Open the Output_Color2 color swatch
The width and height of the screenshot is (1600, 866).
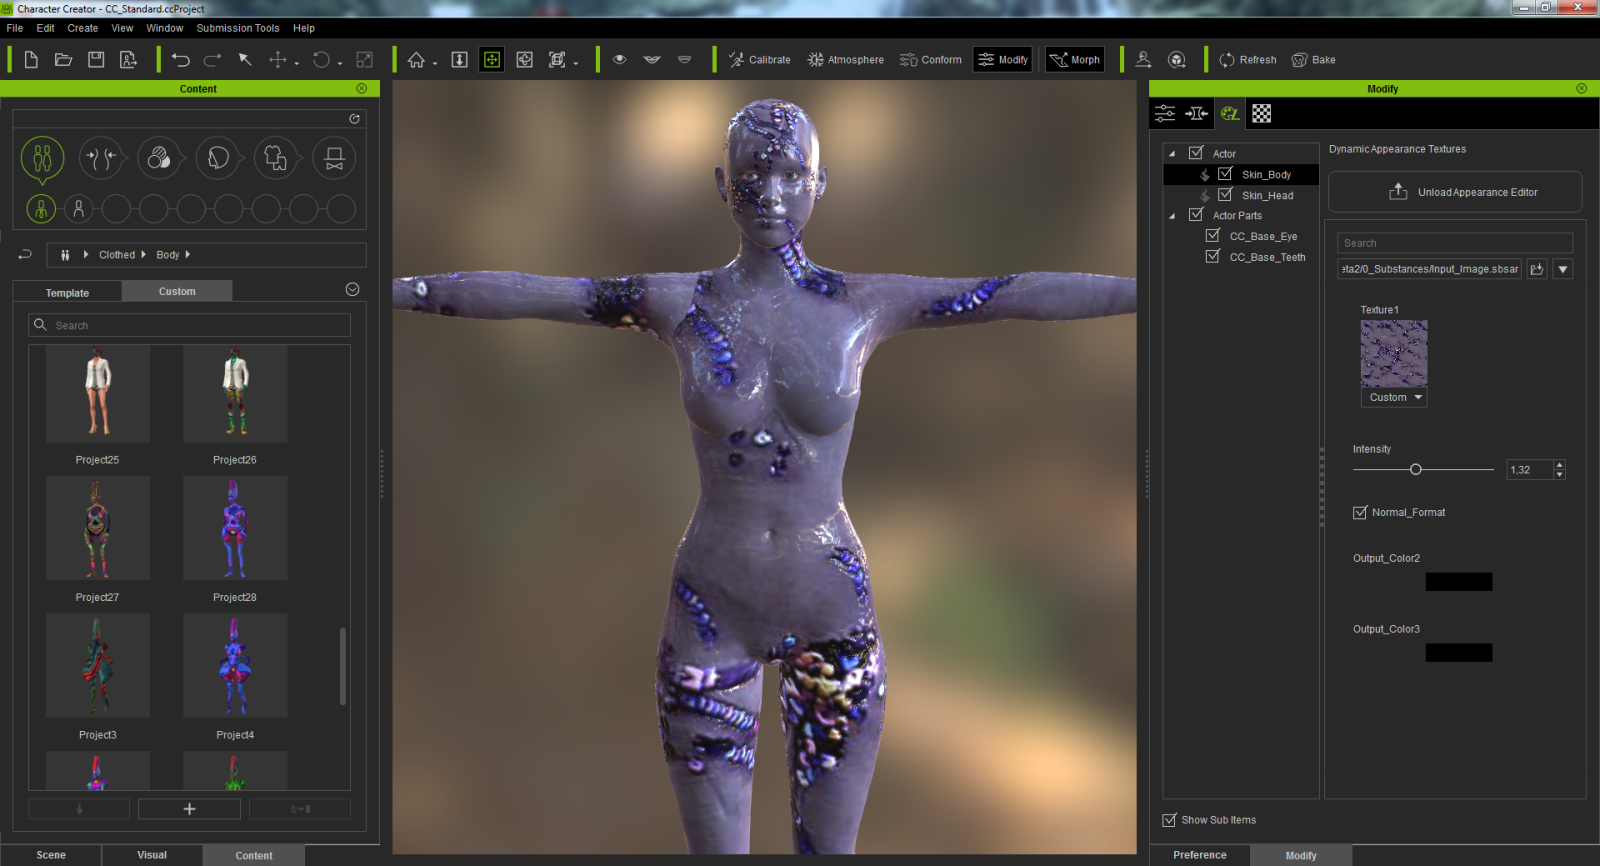coord(1459,582)
